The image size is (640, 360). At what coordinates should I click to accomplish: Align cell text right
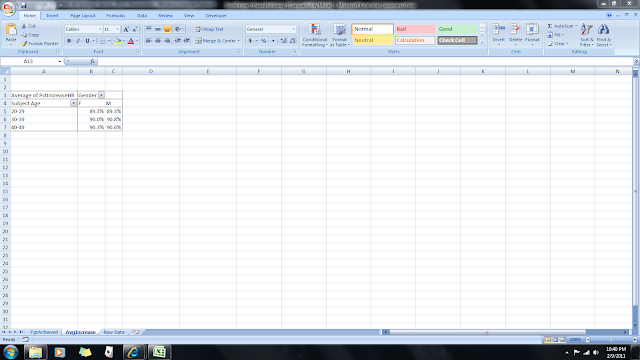[x=167, y=41]
